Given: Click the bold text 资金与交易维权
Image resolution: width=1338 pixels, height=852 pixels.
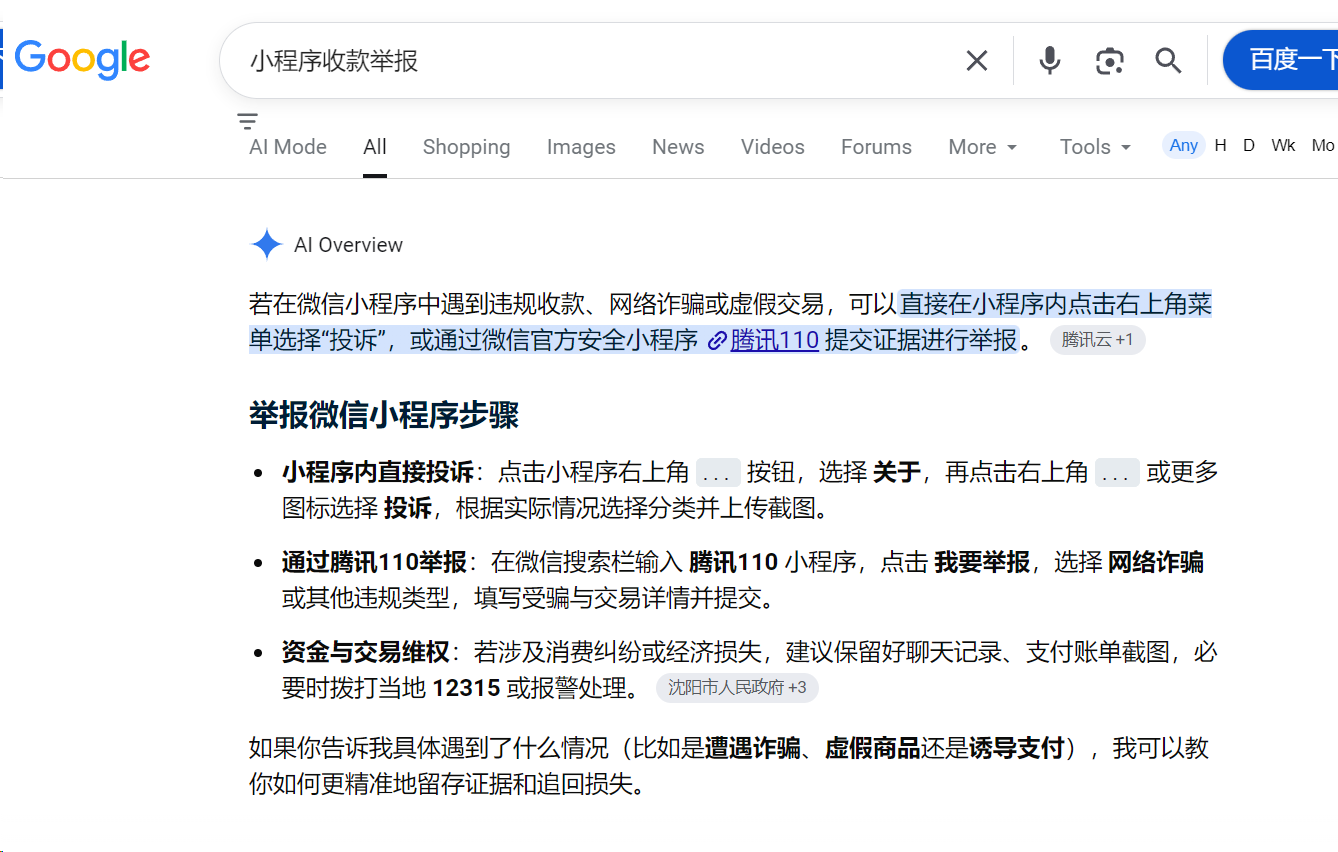Looking at the screenshot, I should (366, 653).
